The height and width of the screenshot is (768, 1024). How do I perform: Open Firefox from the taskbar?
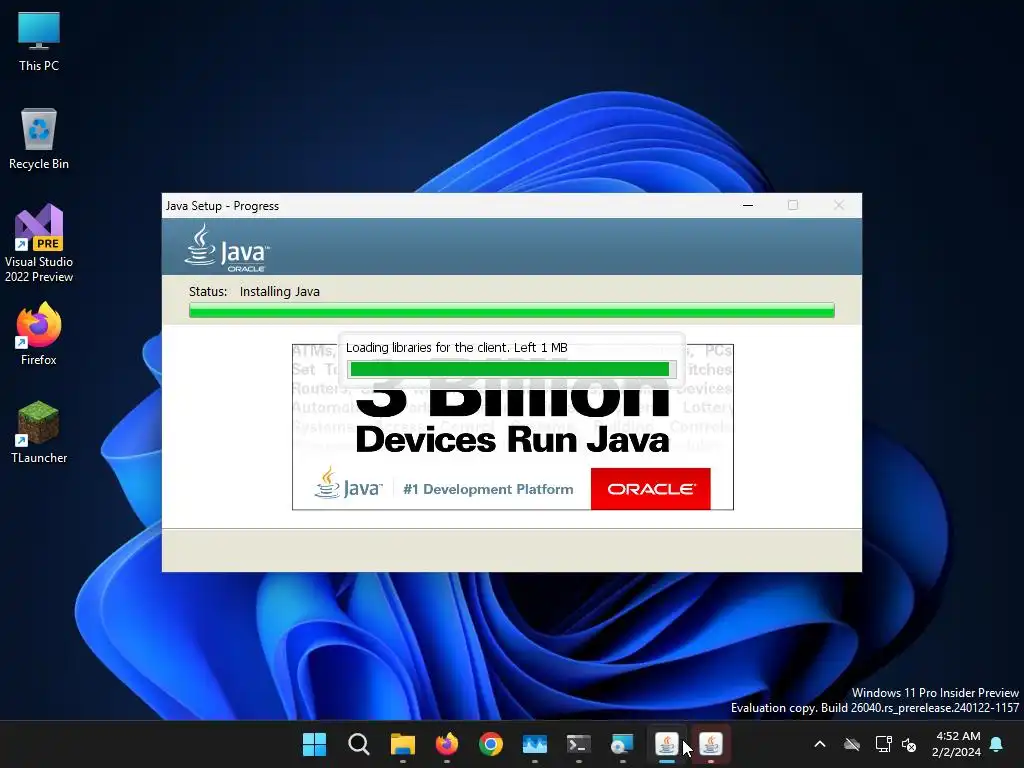click(447, 744)
